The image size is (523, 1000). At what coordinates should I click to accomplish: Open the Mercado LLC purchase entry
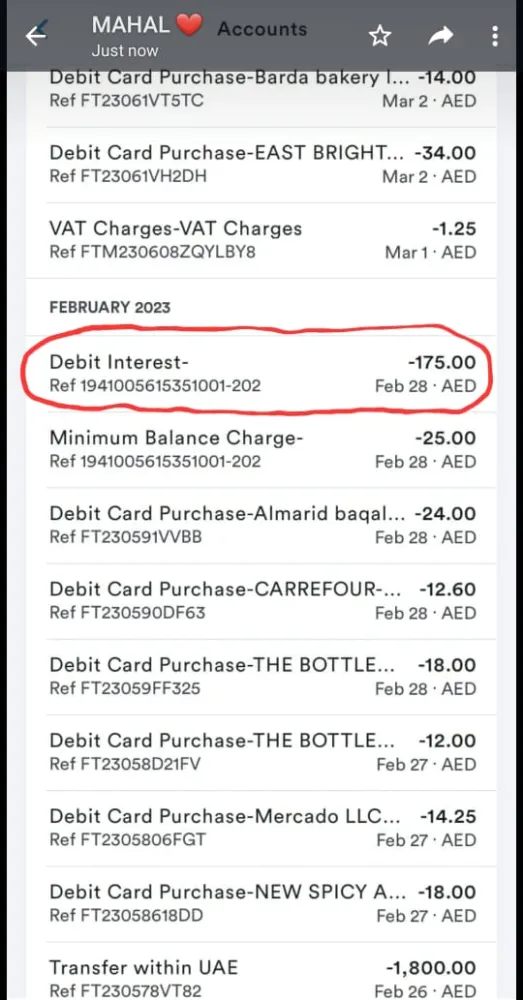click(262, 828)
